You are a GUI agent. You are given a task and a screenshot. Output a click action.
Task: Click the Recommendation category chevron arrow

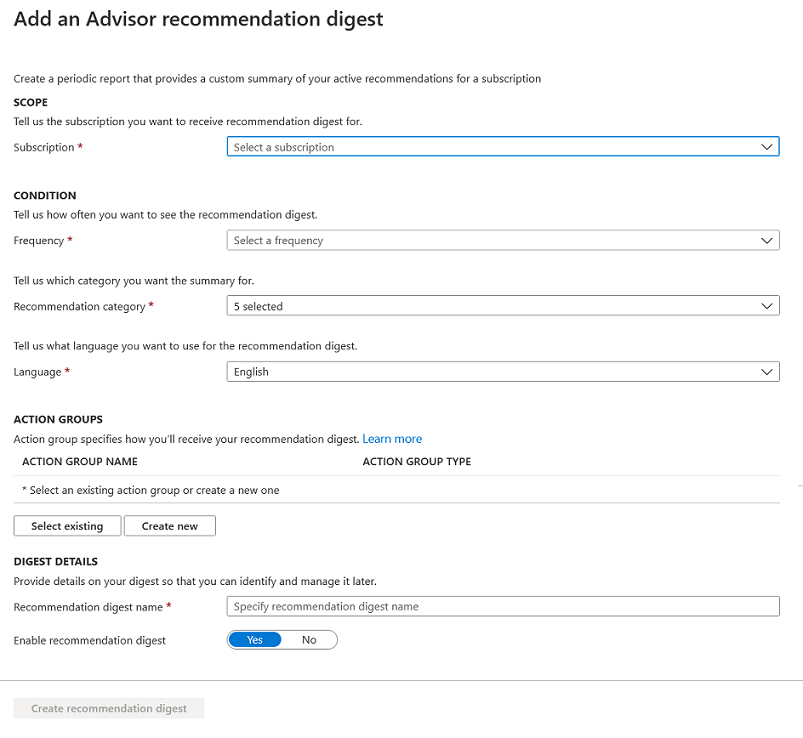(766, 307)
